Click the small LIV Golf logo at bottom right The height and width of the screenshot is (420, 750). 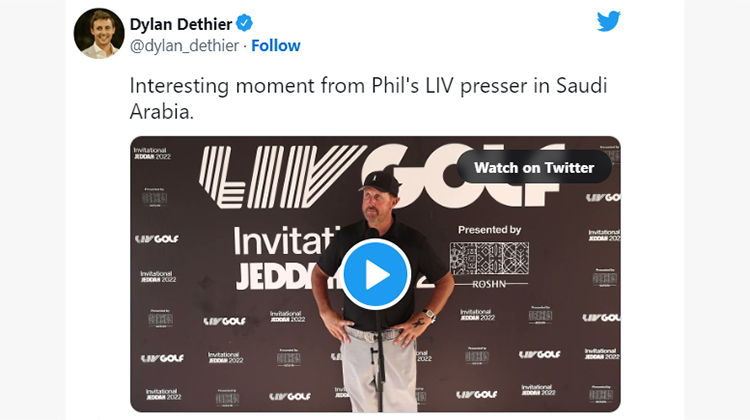point(540,354)
